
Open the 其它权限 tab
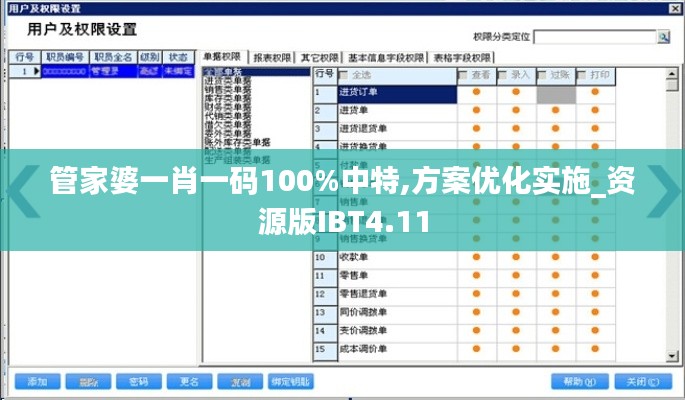pos(319,57)
